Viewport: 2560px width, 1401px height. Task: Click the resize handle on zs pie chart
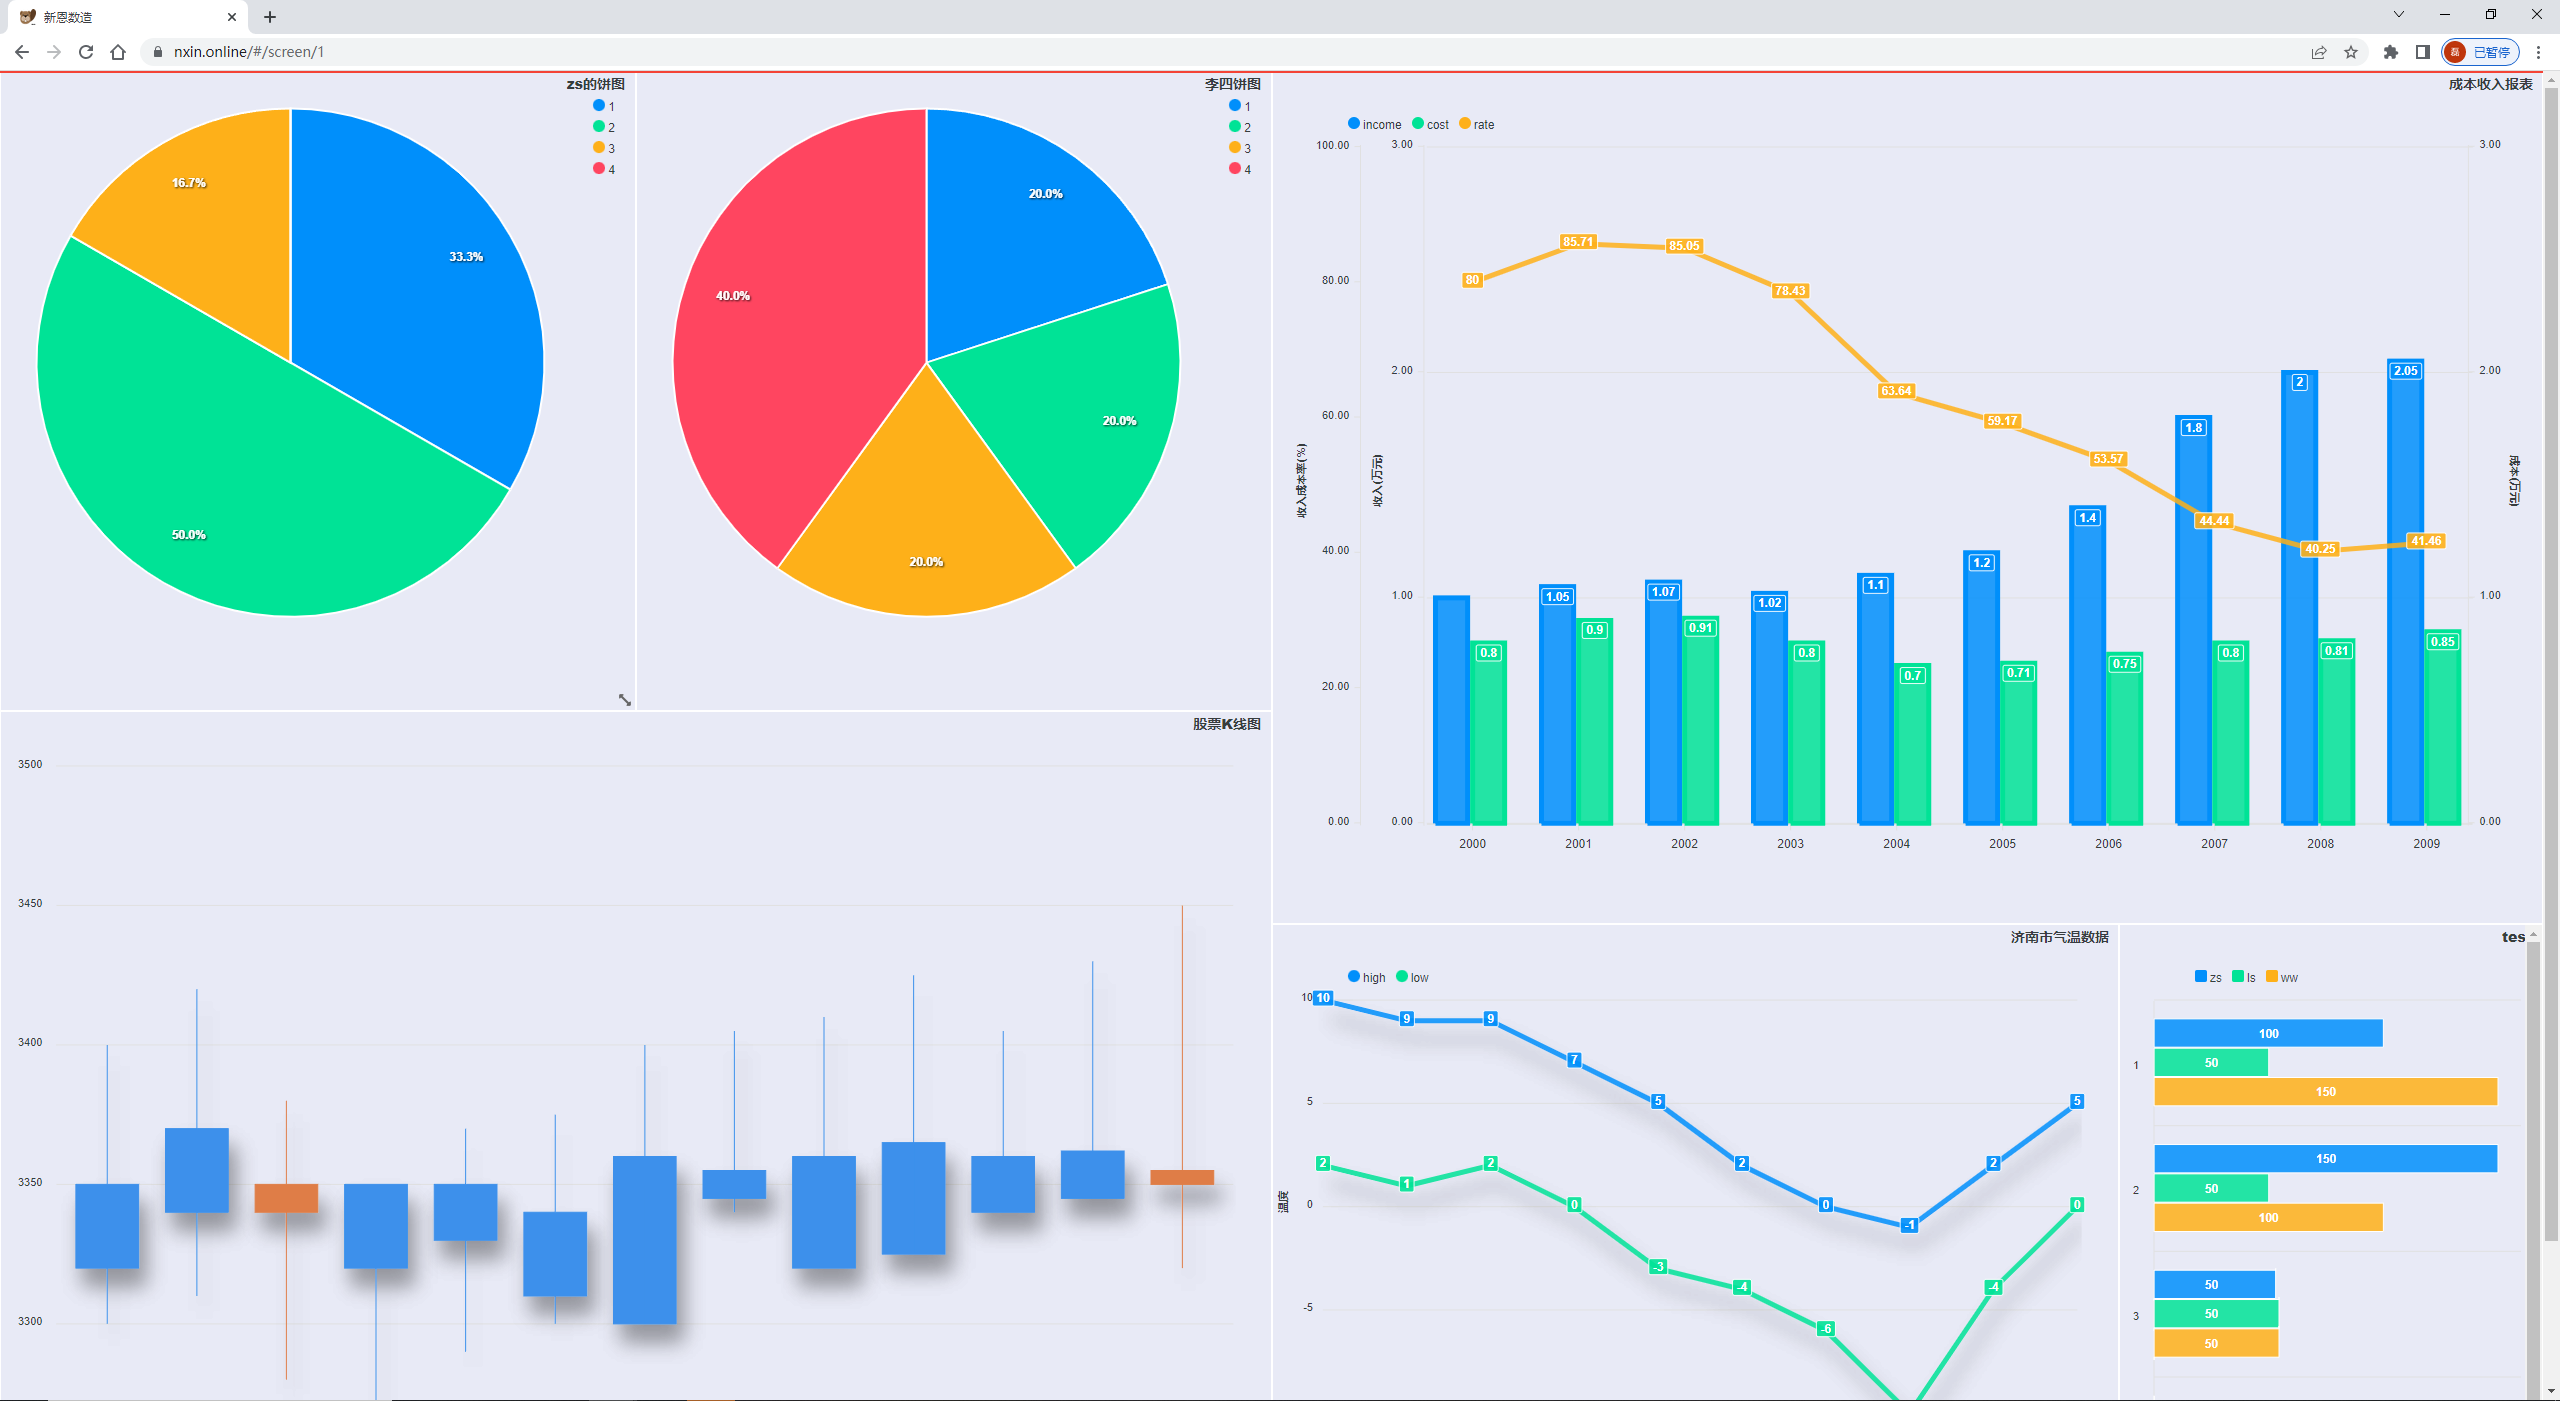pyautogui.click(x=624, y=700)
